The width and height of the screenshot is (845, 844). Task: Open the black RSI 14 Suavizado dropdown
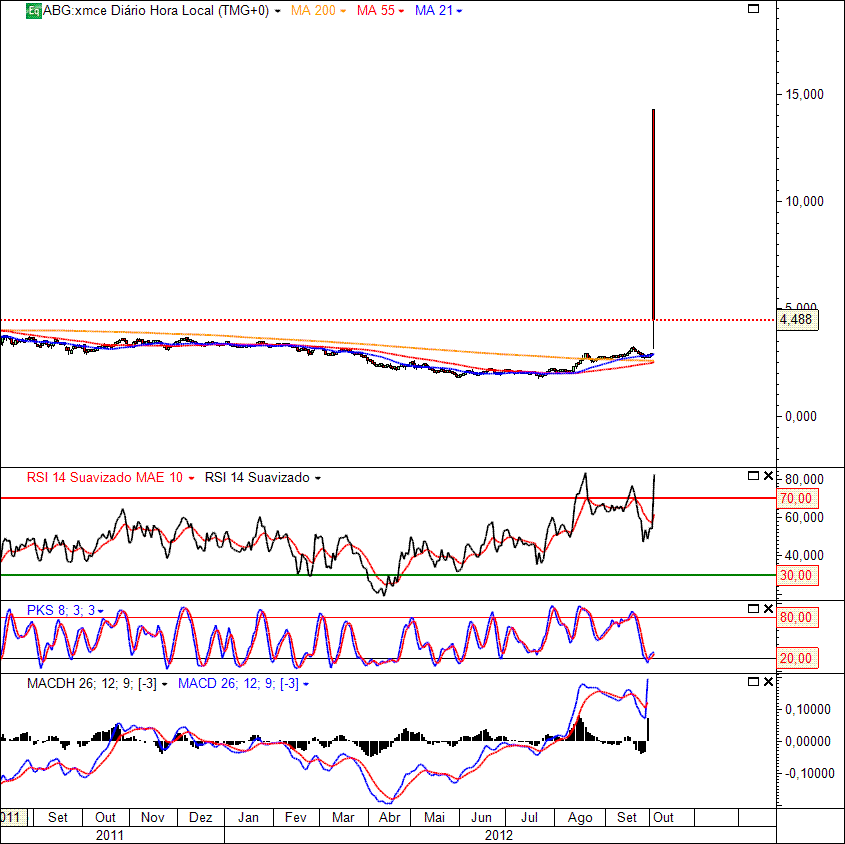click(x=318, y=478)
